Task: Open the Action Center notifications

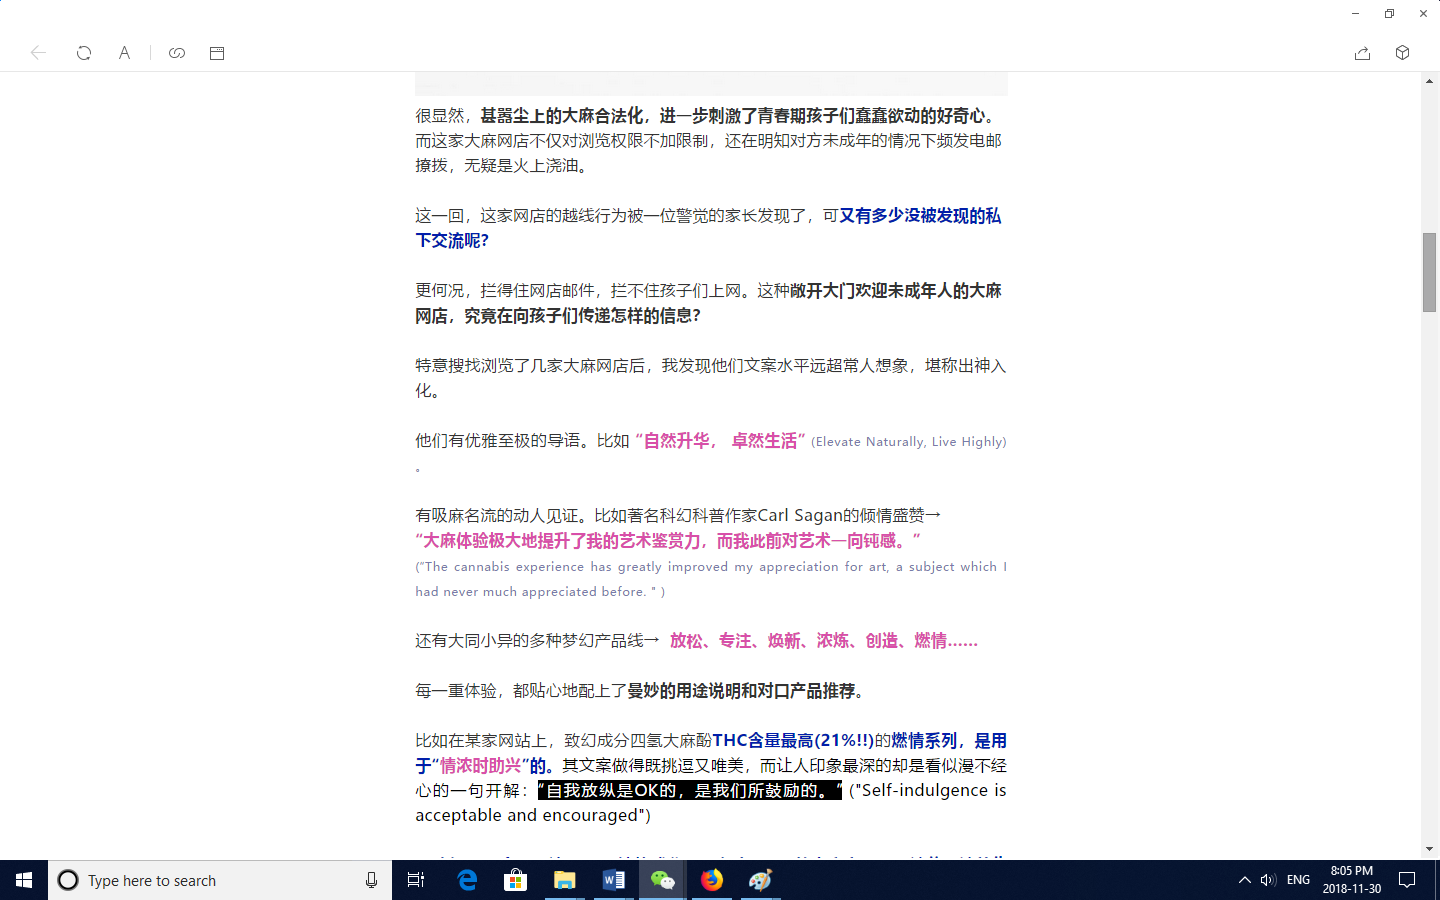Action: (x=1407, y=880)
